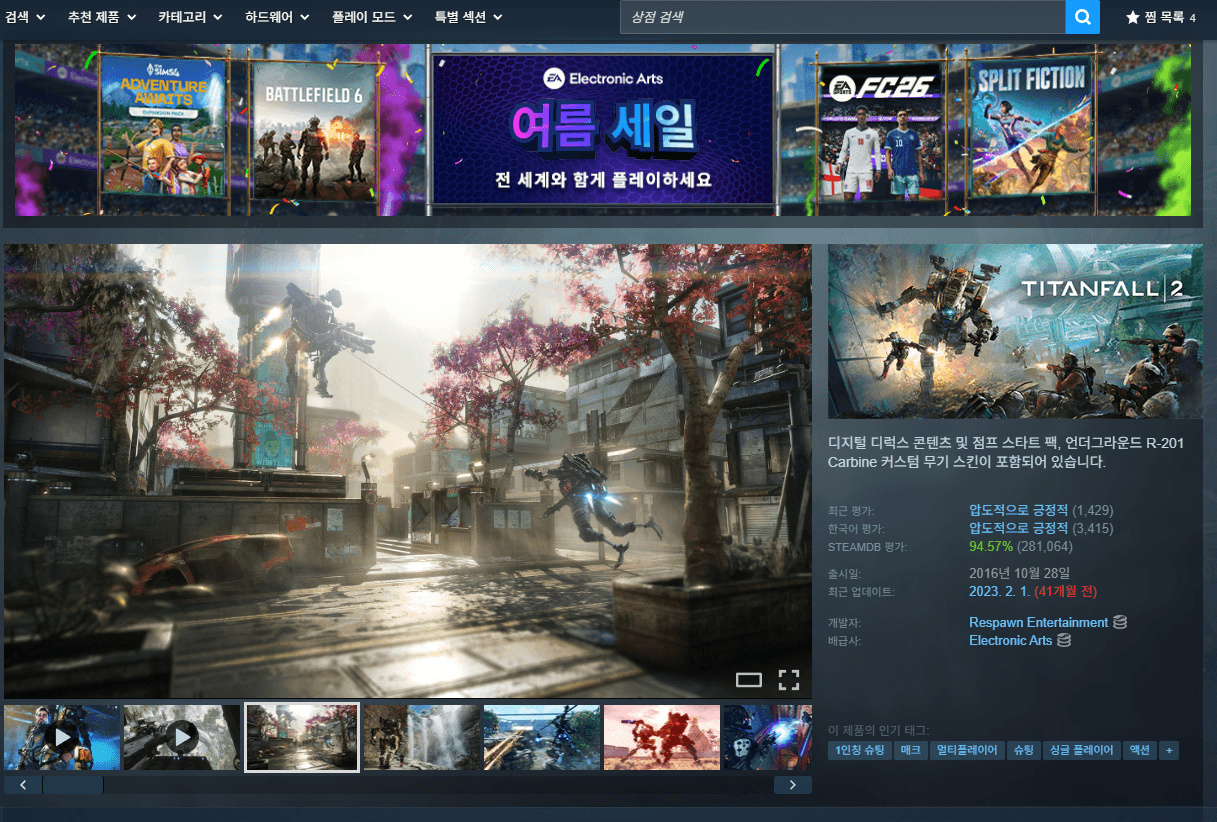Open the 추천 제품 dropdown
Screen dimensions: 1217x822
(x=103, y=17)
